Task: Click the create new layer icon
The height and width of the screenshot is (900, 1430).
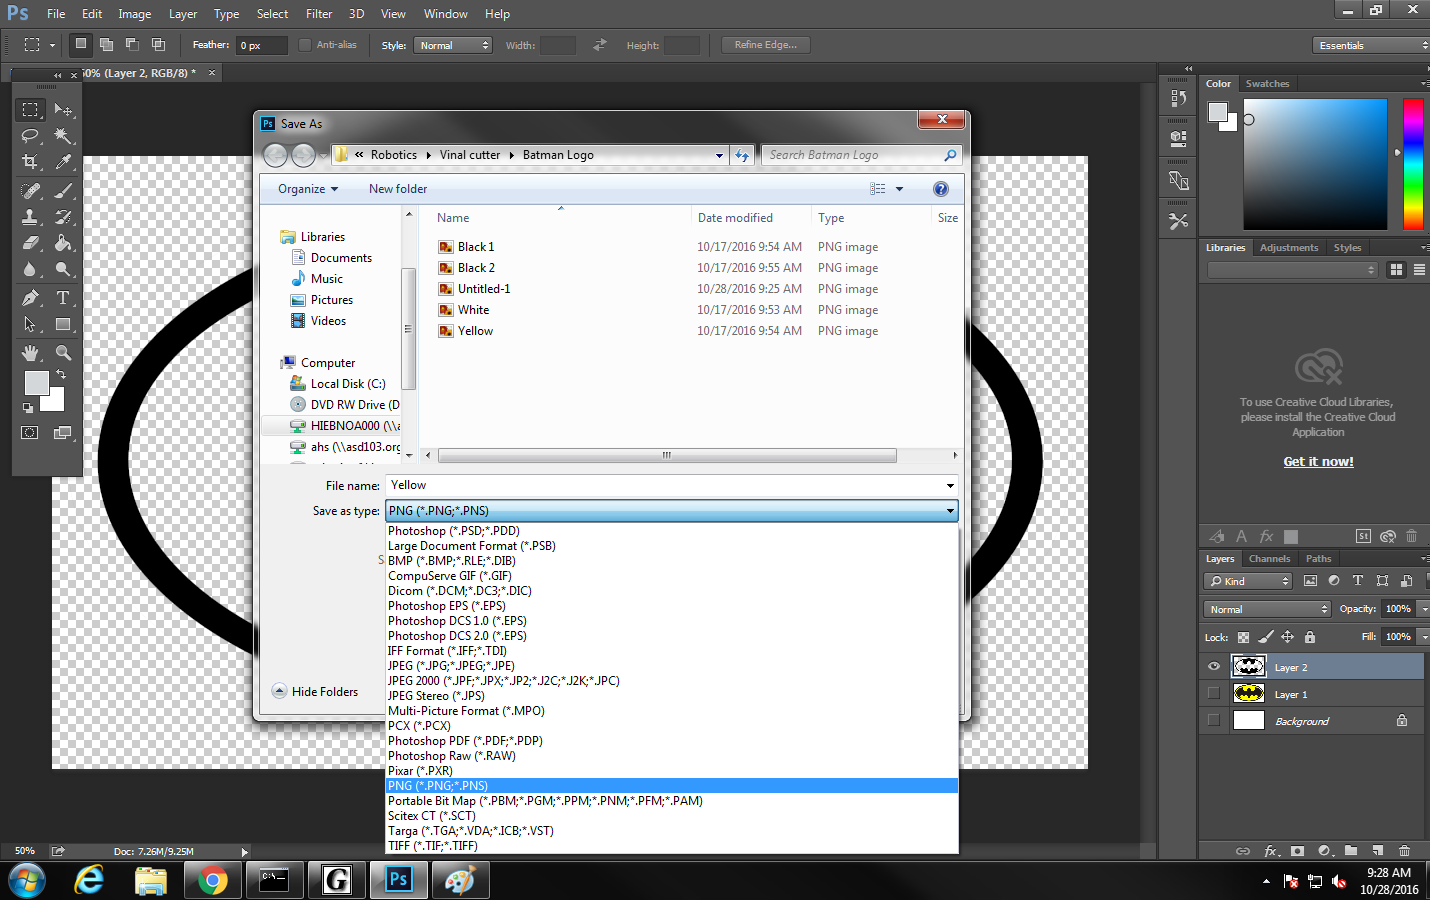Action: pyautogui.click(x=1377, y=851)
